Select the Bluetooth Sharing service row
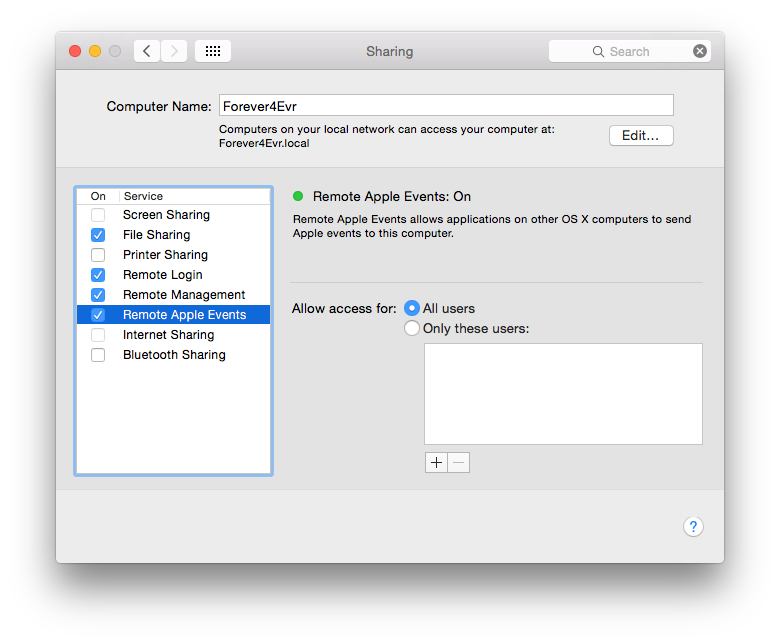The height and width of the screenshot is (643, 780). pyautogui.click(x=174, y=355)
